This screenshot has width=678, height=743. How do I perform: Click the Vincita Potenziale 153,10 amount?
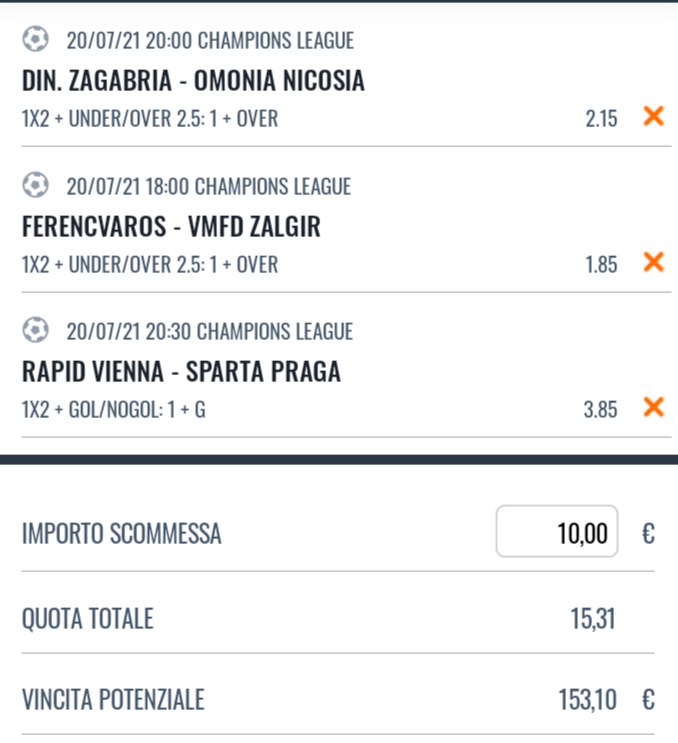coord(588,700)
